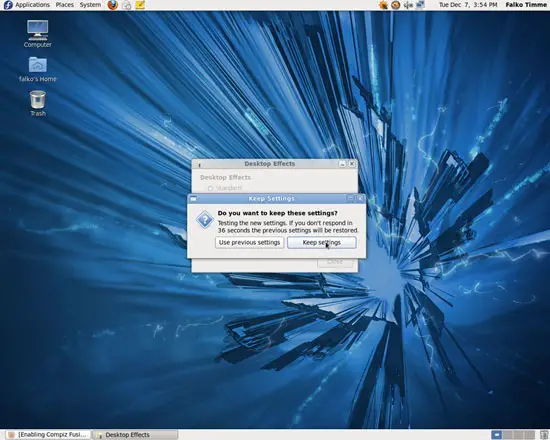Open the mail launcher icon in panel

pyautogui.click(x=127, y=5)
